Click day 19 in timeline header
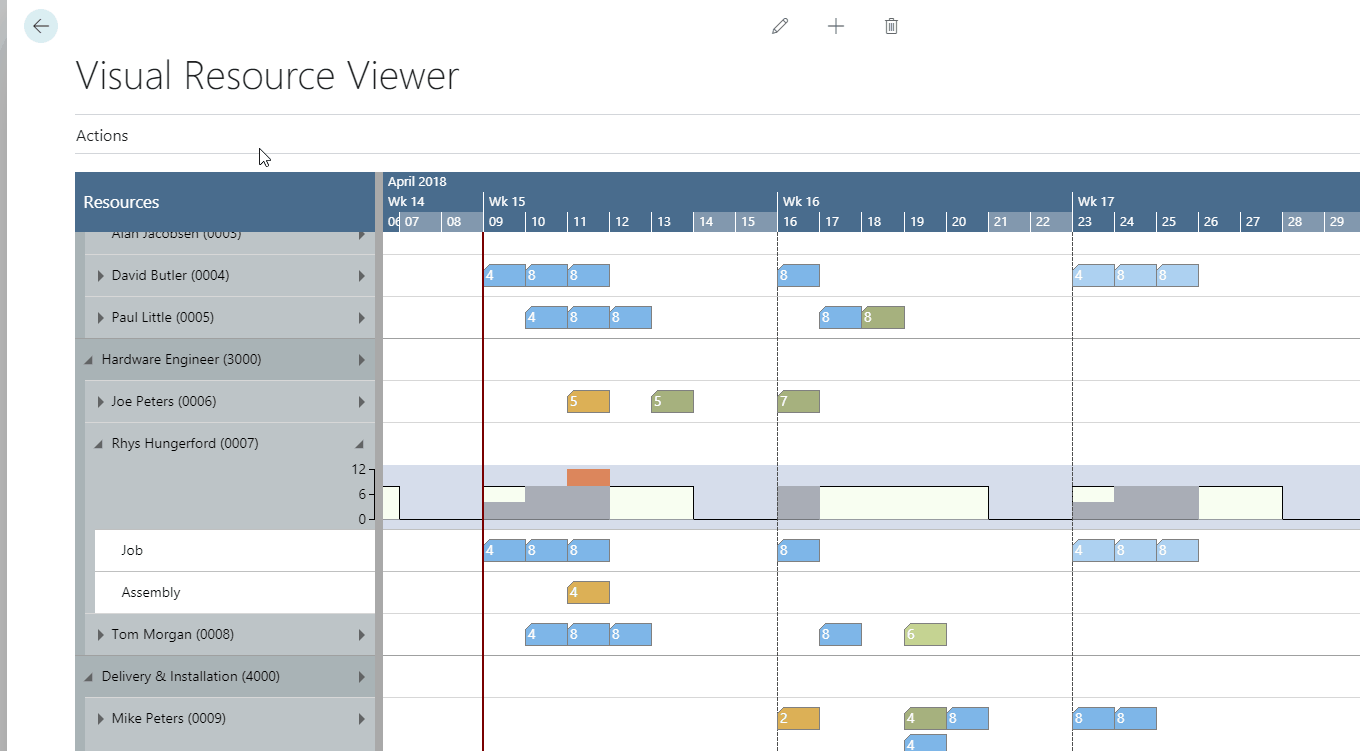 tap(925, 222)
